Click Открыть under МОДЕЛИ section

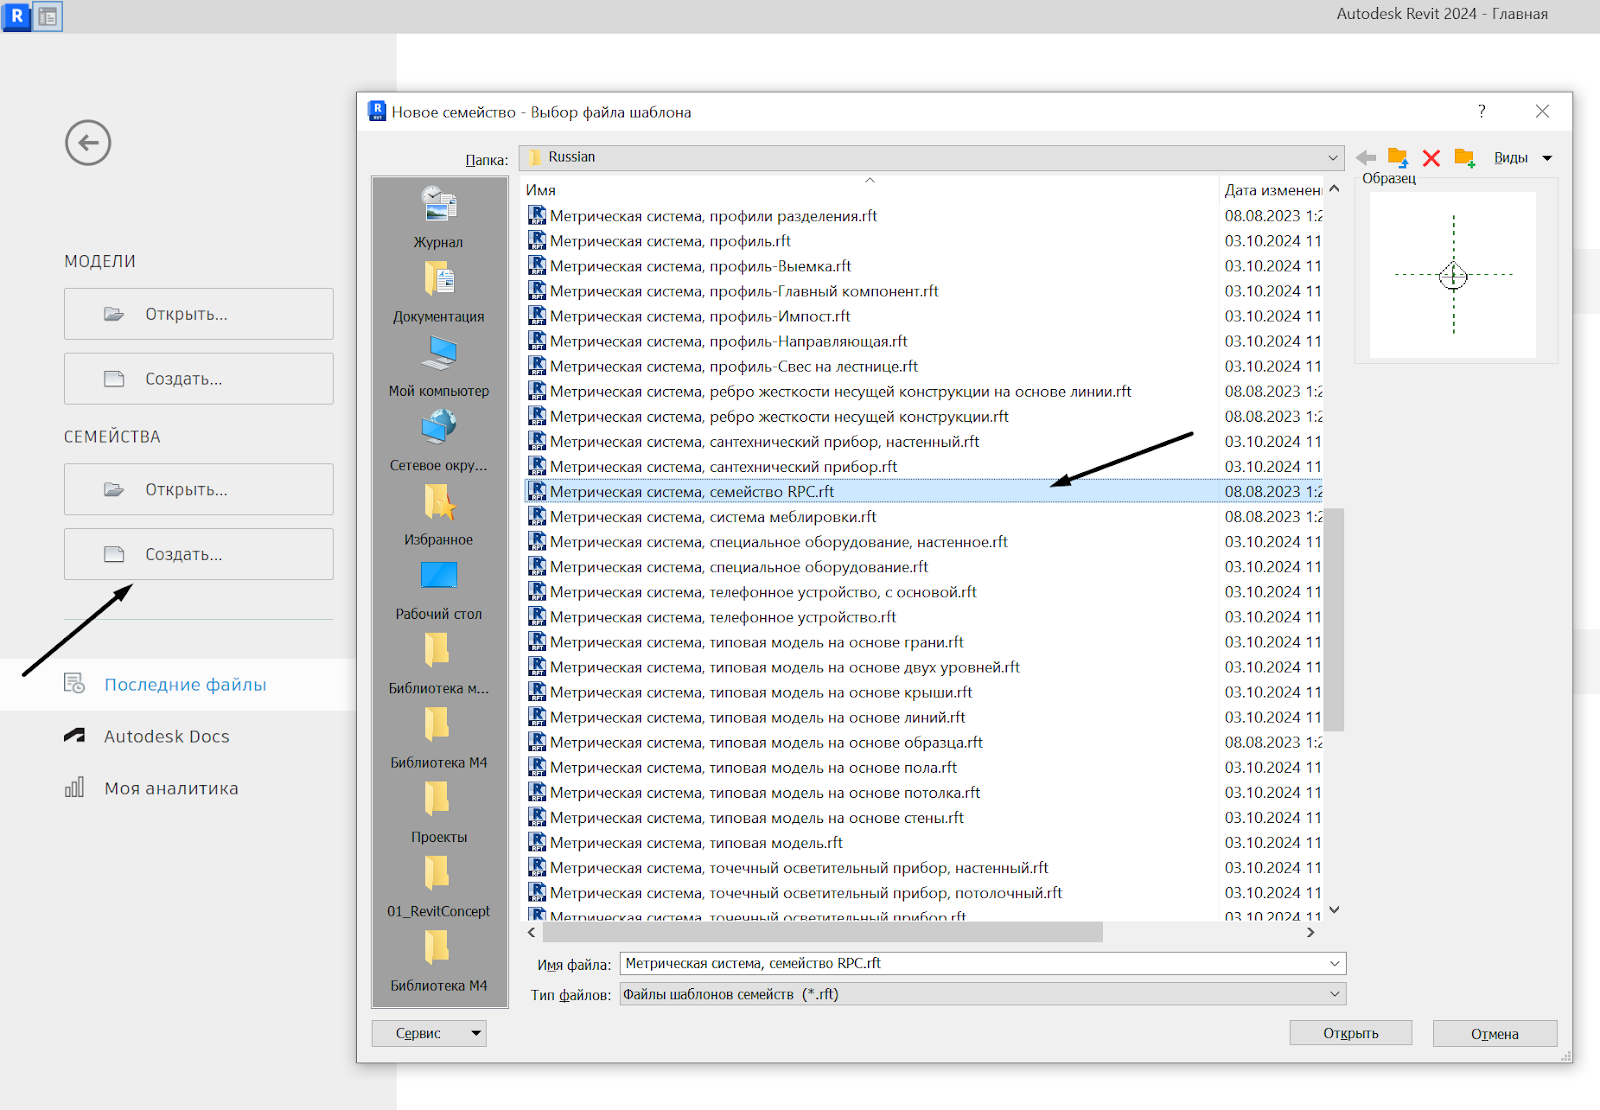pos(199,314)
